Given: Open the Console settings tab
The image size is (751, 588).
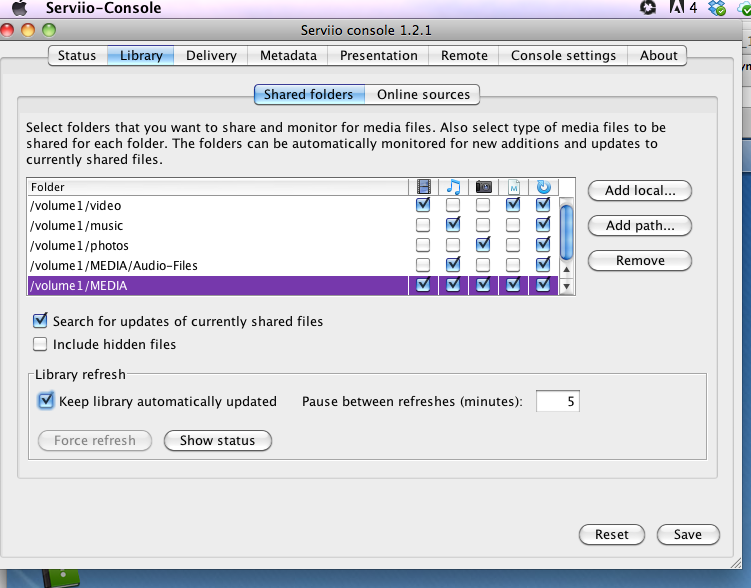Looking at the screenshot, I should pyautogui.click(x=563, y=56).
